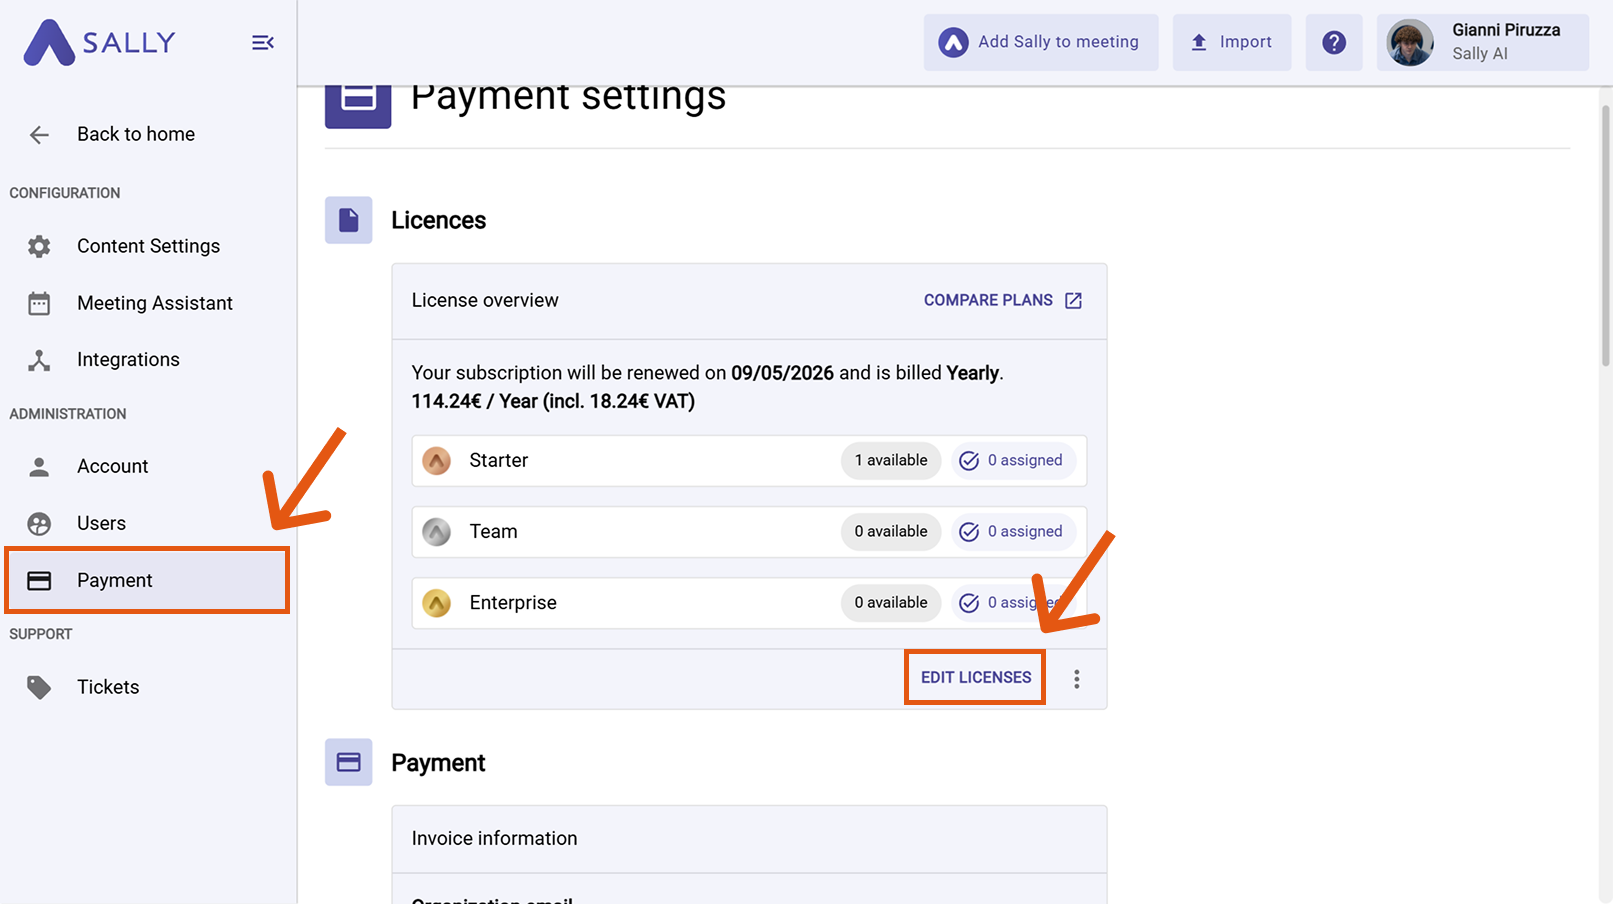1613x904 pixels.
Task: Click the assigned checkmark for Enterprise license
Action: (969, 603)
